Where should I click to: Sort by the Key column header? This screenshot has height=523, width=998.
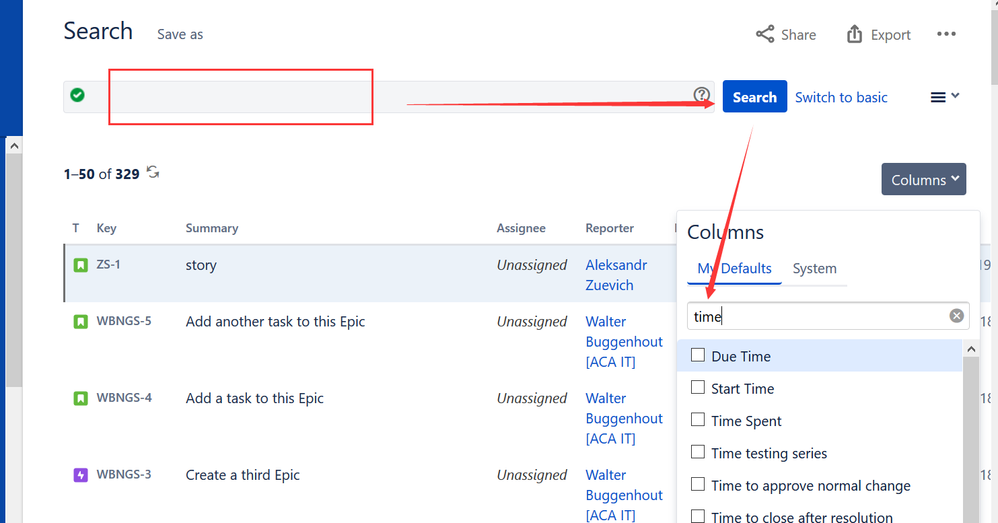106,228
